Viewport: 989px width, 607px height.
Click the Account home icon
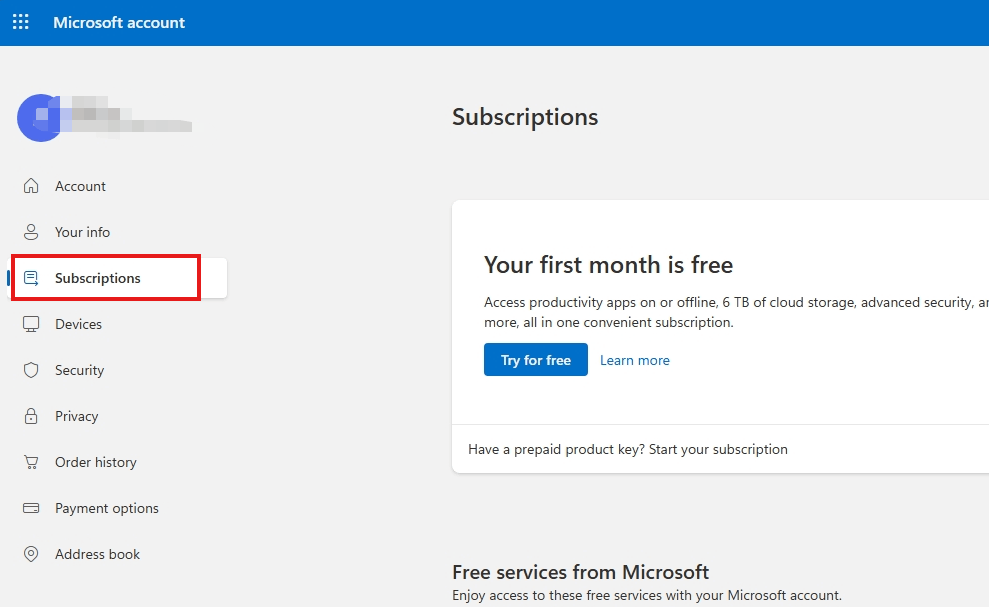pyautogui.click(x=31, y=186)
